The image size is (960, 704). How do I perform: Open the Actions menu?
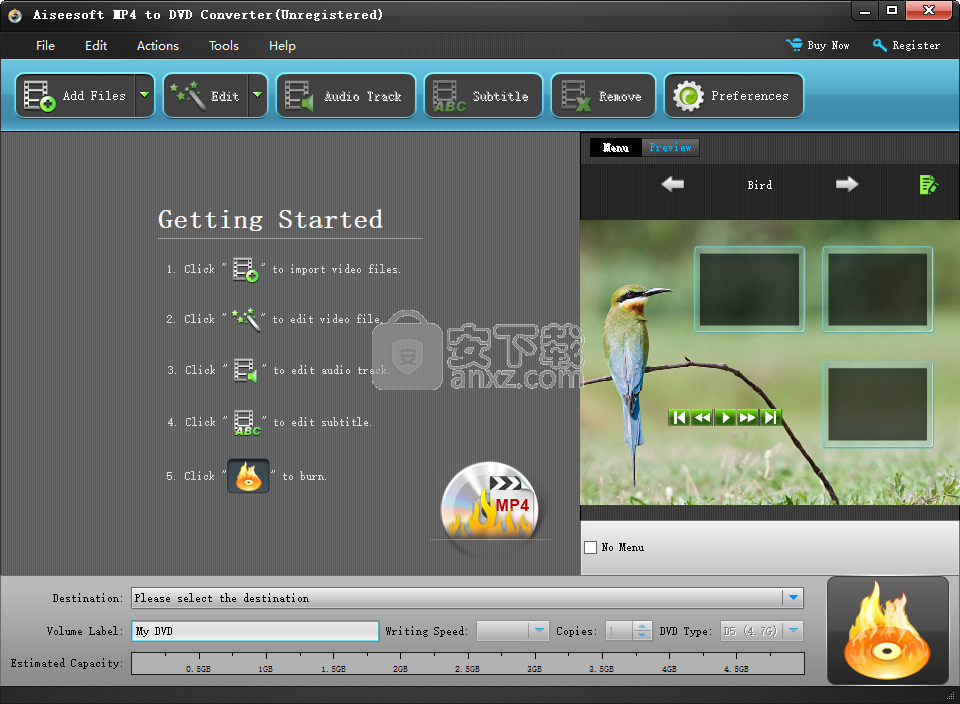[158, 46]
